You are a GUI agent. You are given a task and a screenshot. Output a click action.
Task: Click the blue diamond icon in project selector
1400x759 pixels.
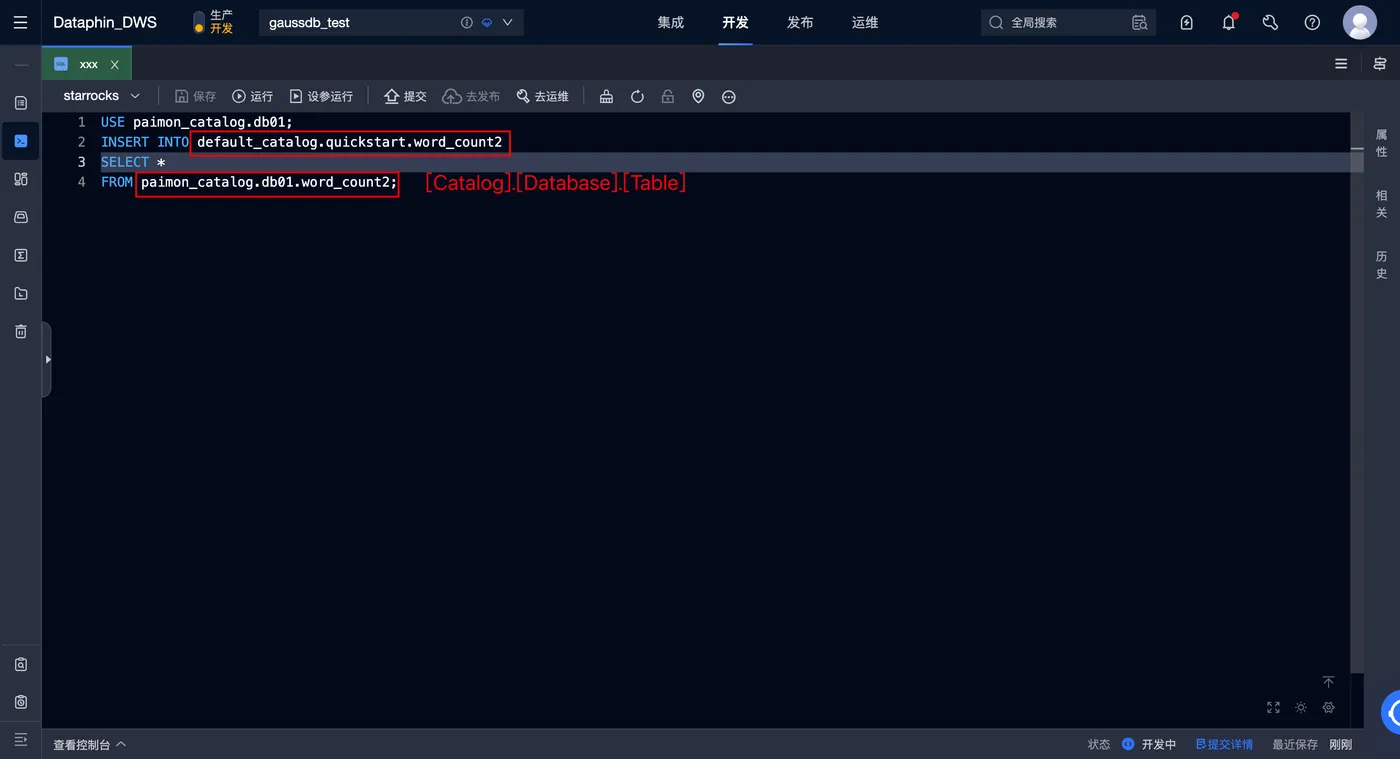pos(487,22)
